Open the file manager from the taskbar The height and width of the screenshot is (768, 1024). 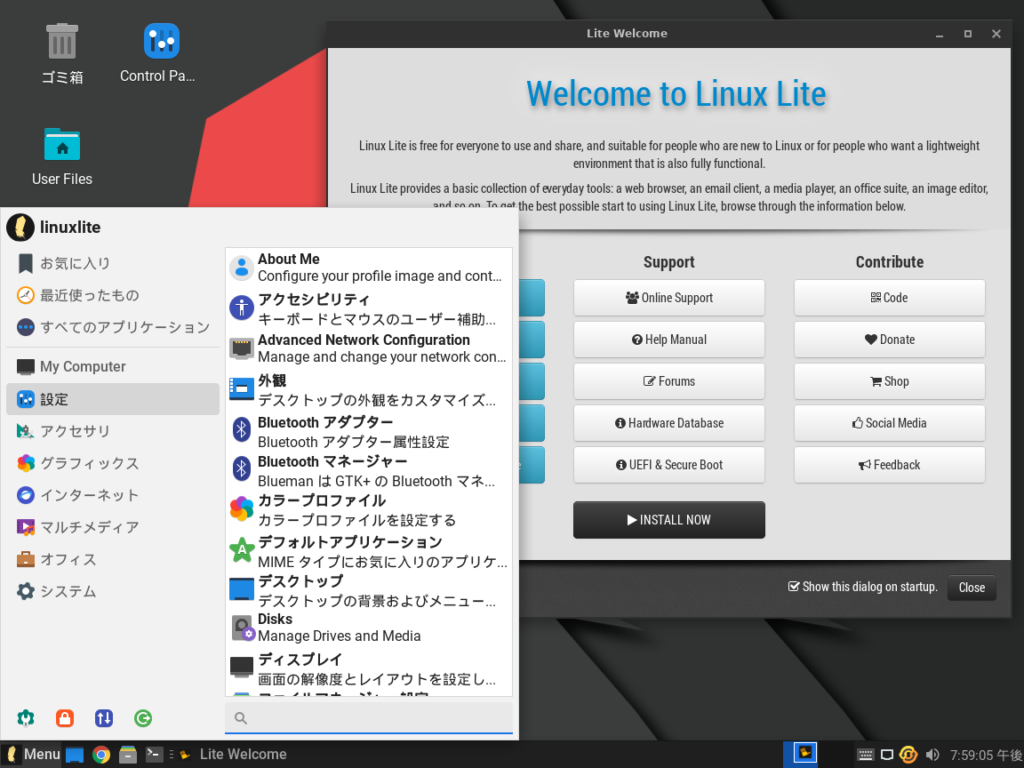pyautogui.click(x=127, y=754)
